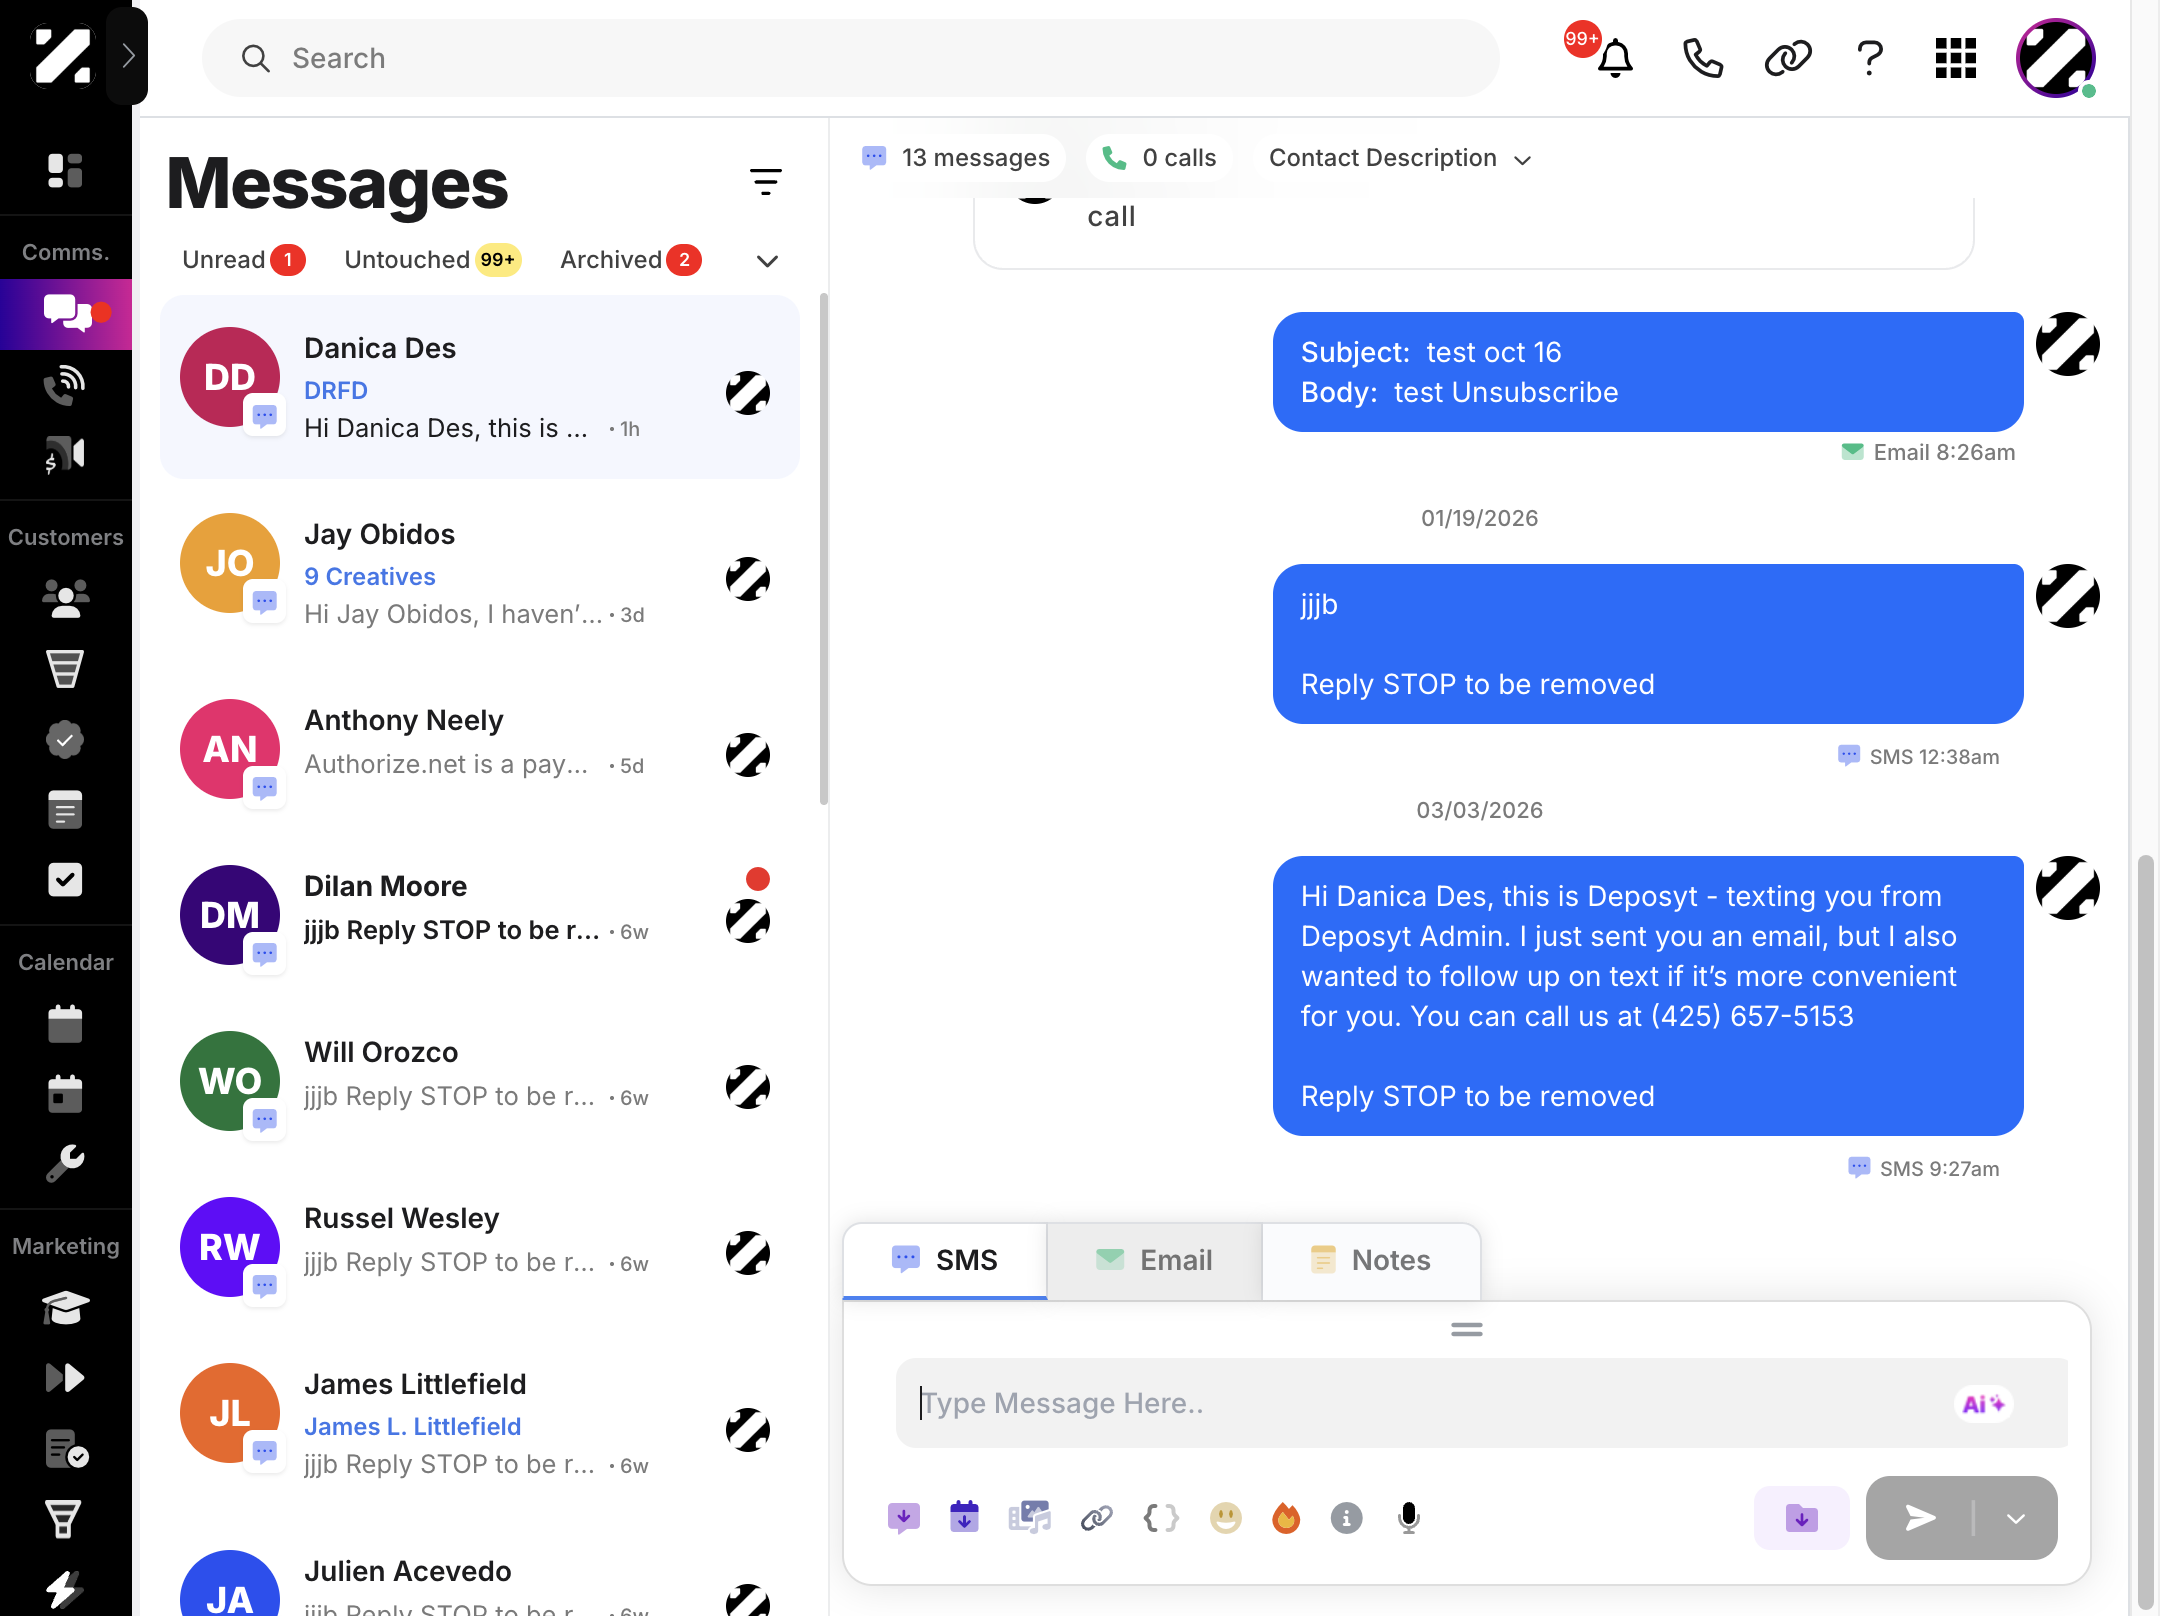2160x1616 pixels.
Task: Insert merge field curly braces
Action: point(1161,1518)
